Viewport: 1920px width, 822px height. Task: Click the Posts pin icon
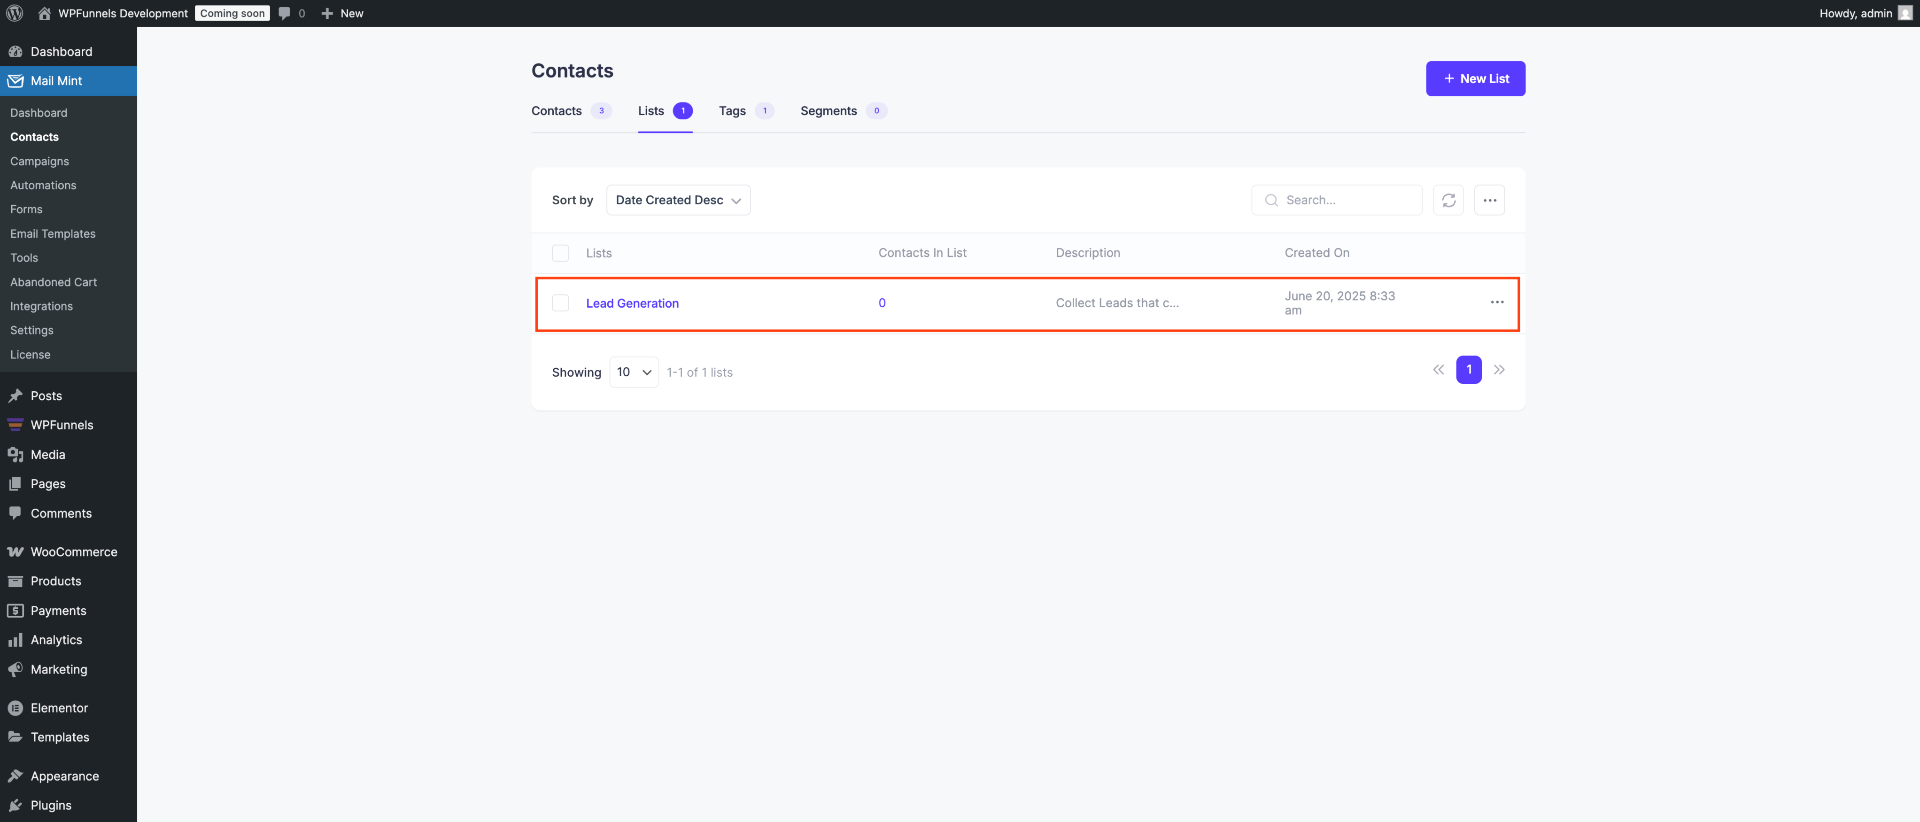[15, 396]
